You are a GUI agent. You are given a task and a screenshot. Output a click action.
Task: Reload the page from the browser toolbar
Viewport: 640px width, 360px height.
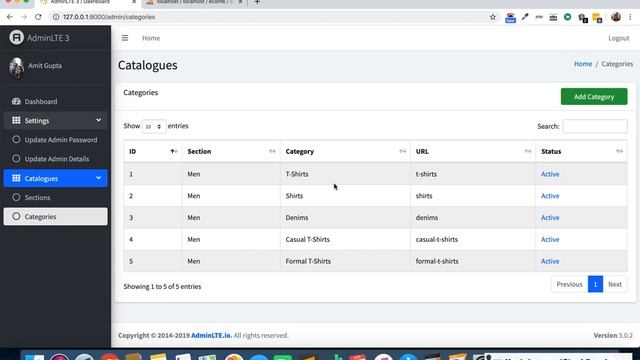tap(38, 17)
